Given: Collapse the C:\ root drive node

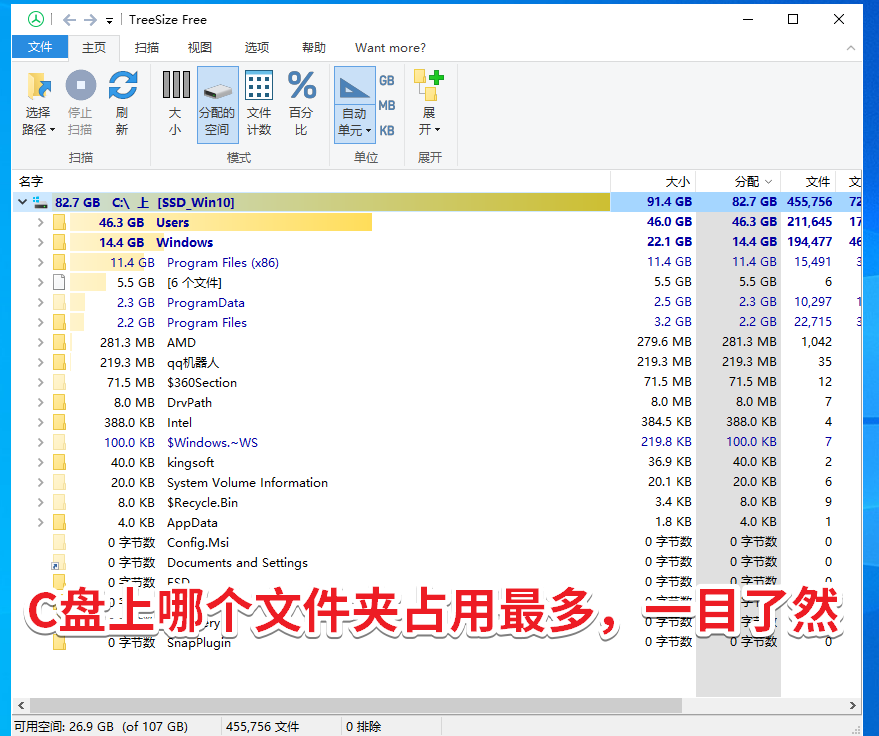Looking at the screenshot, I should (22, 202).
